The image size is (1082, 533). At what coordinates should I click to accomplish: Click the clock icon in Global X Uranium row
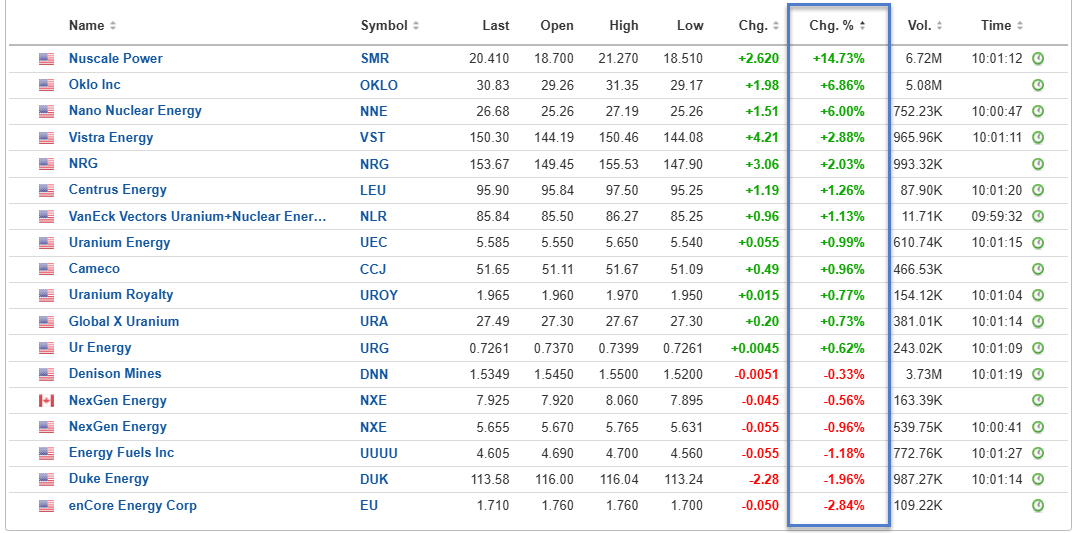(1037, 321)
